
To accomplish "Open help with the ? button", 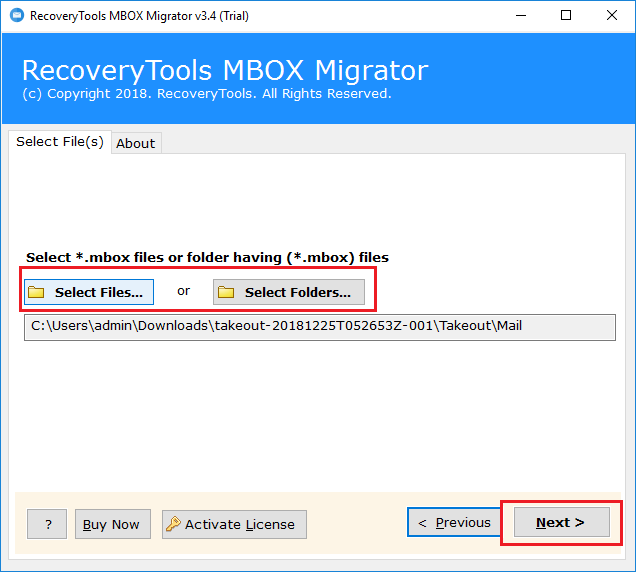I will pos(47,524).
